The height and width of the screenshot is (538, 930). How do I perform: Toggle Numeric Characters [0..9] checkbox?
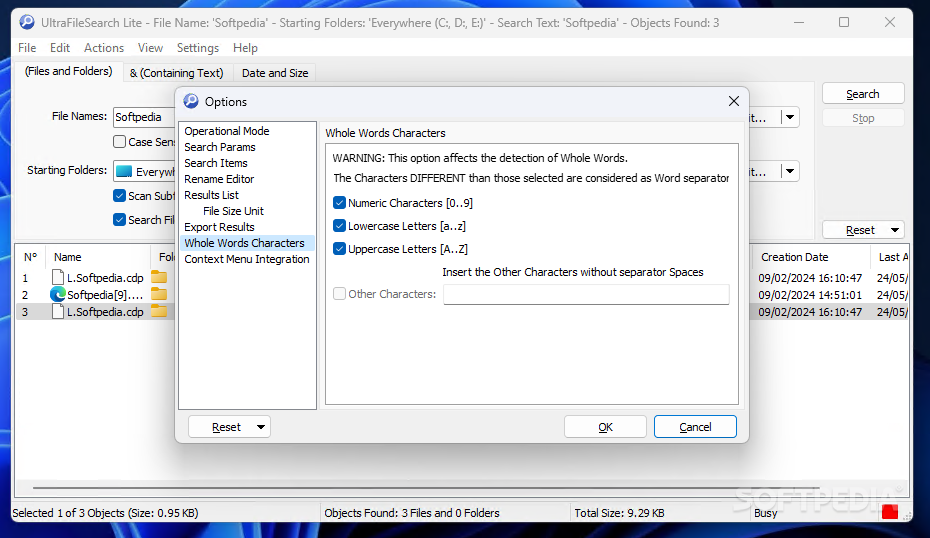pyautogui.click(x=339, y=203)
